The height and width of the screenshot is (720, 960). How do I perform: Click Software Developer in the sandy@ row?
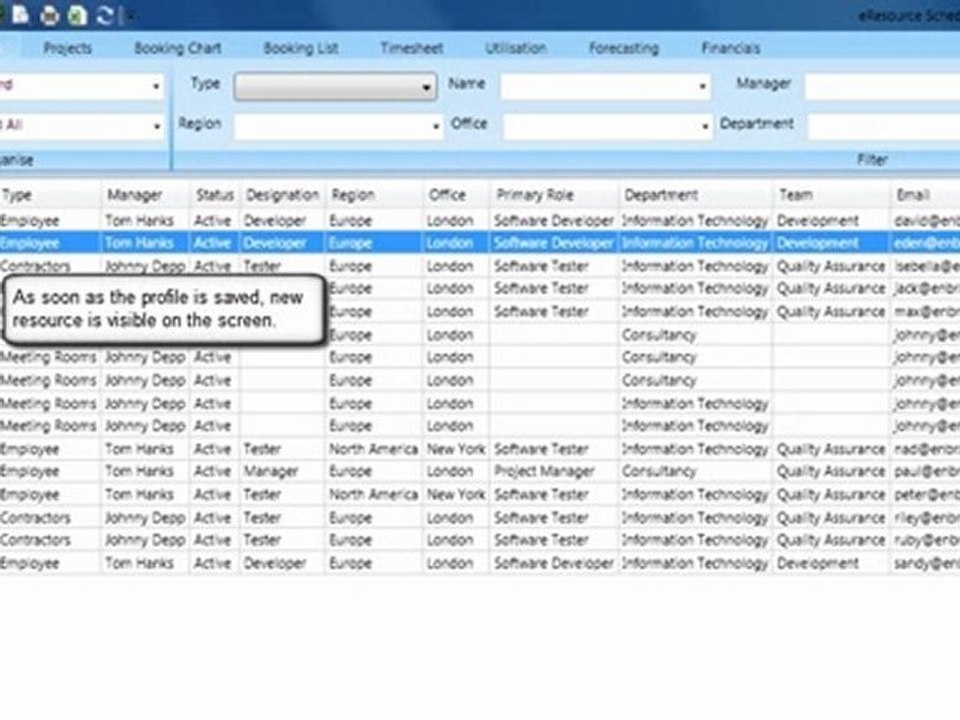click(x=553, y=563)
